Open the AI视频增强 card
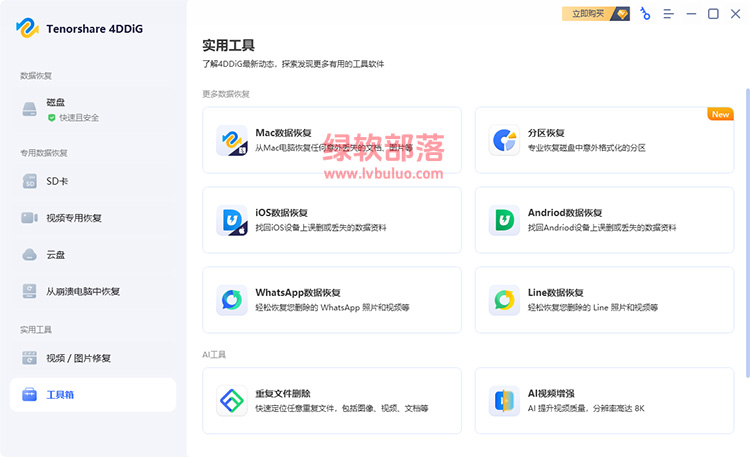 pos(605,401)
